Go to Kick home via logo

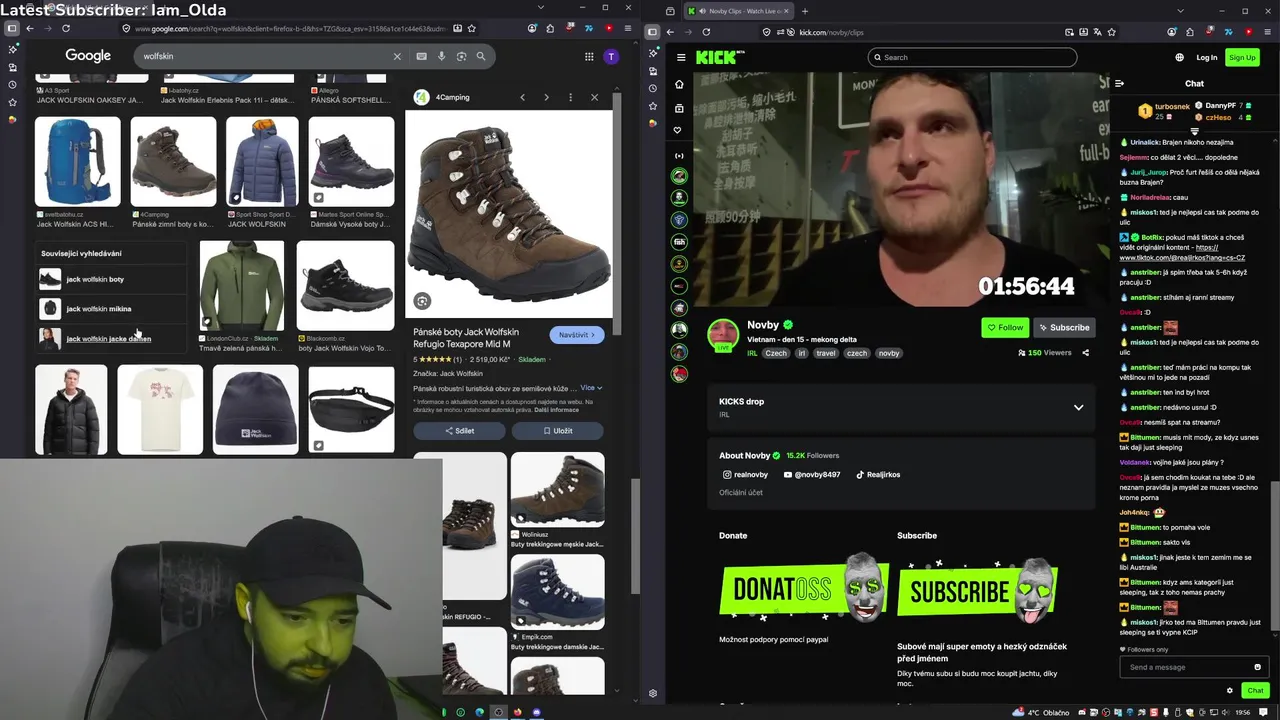click(x=720, y=58)
